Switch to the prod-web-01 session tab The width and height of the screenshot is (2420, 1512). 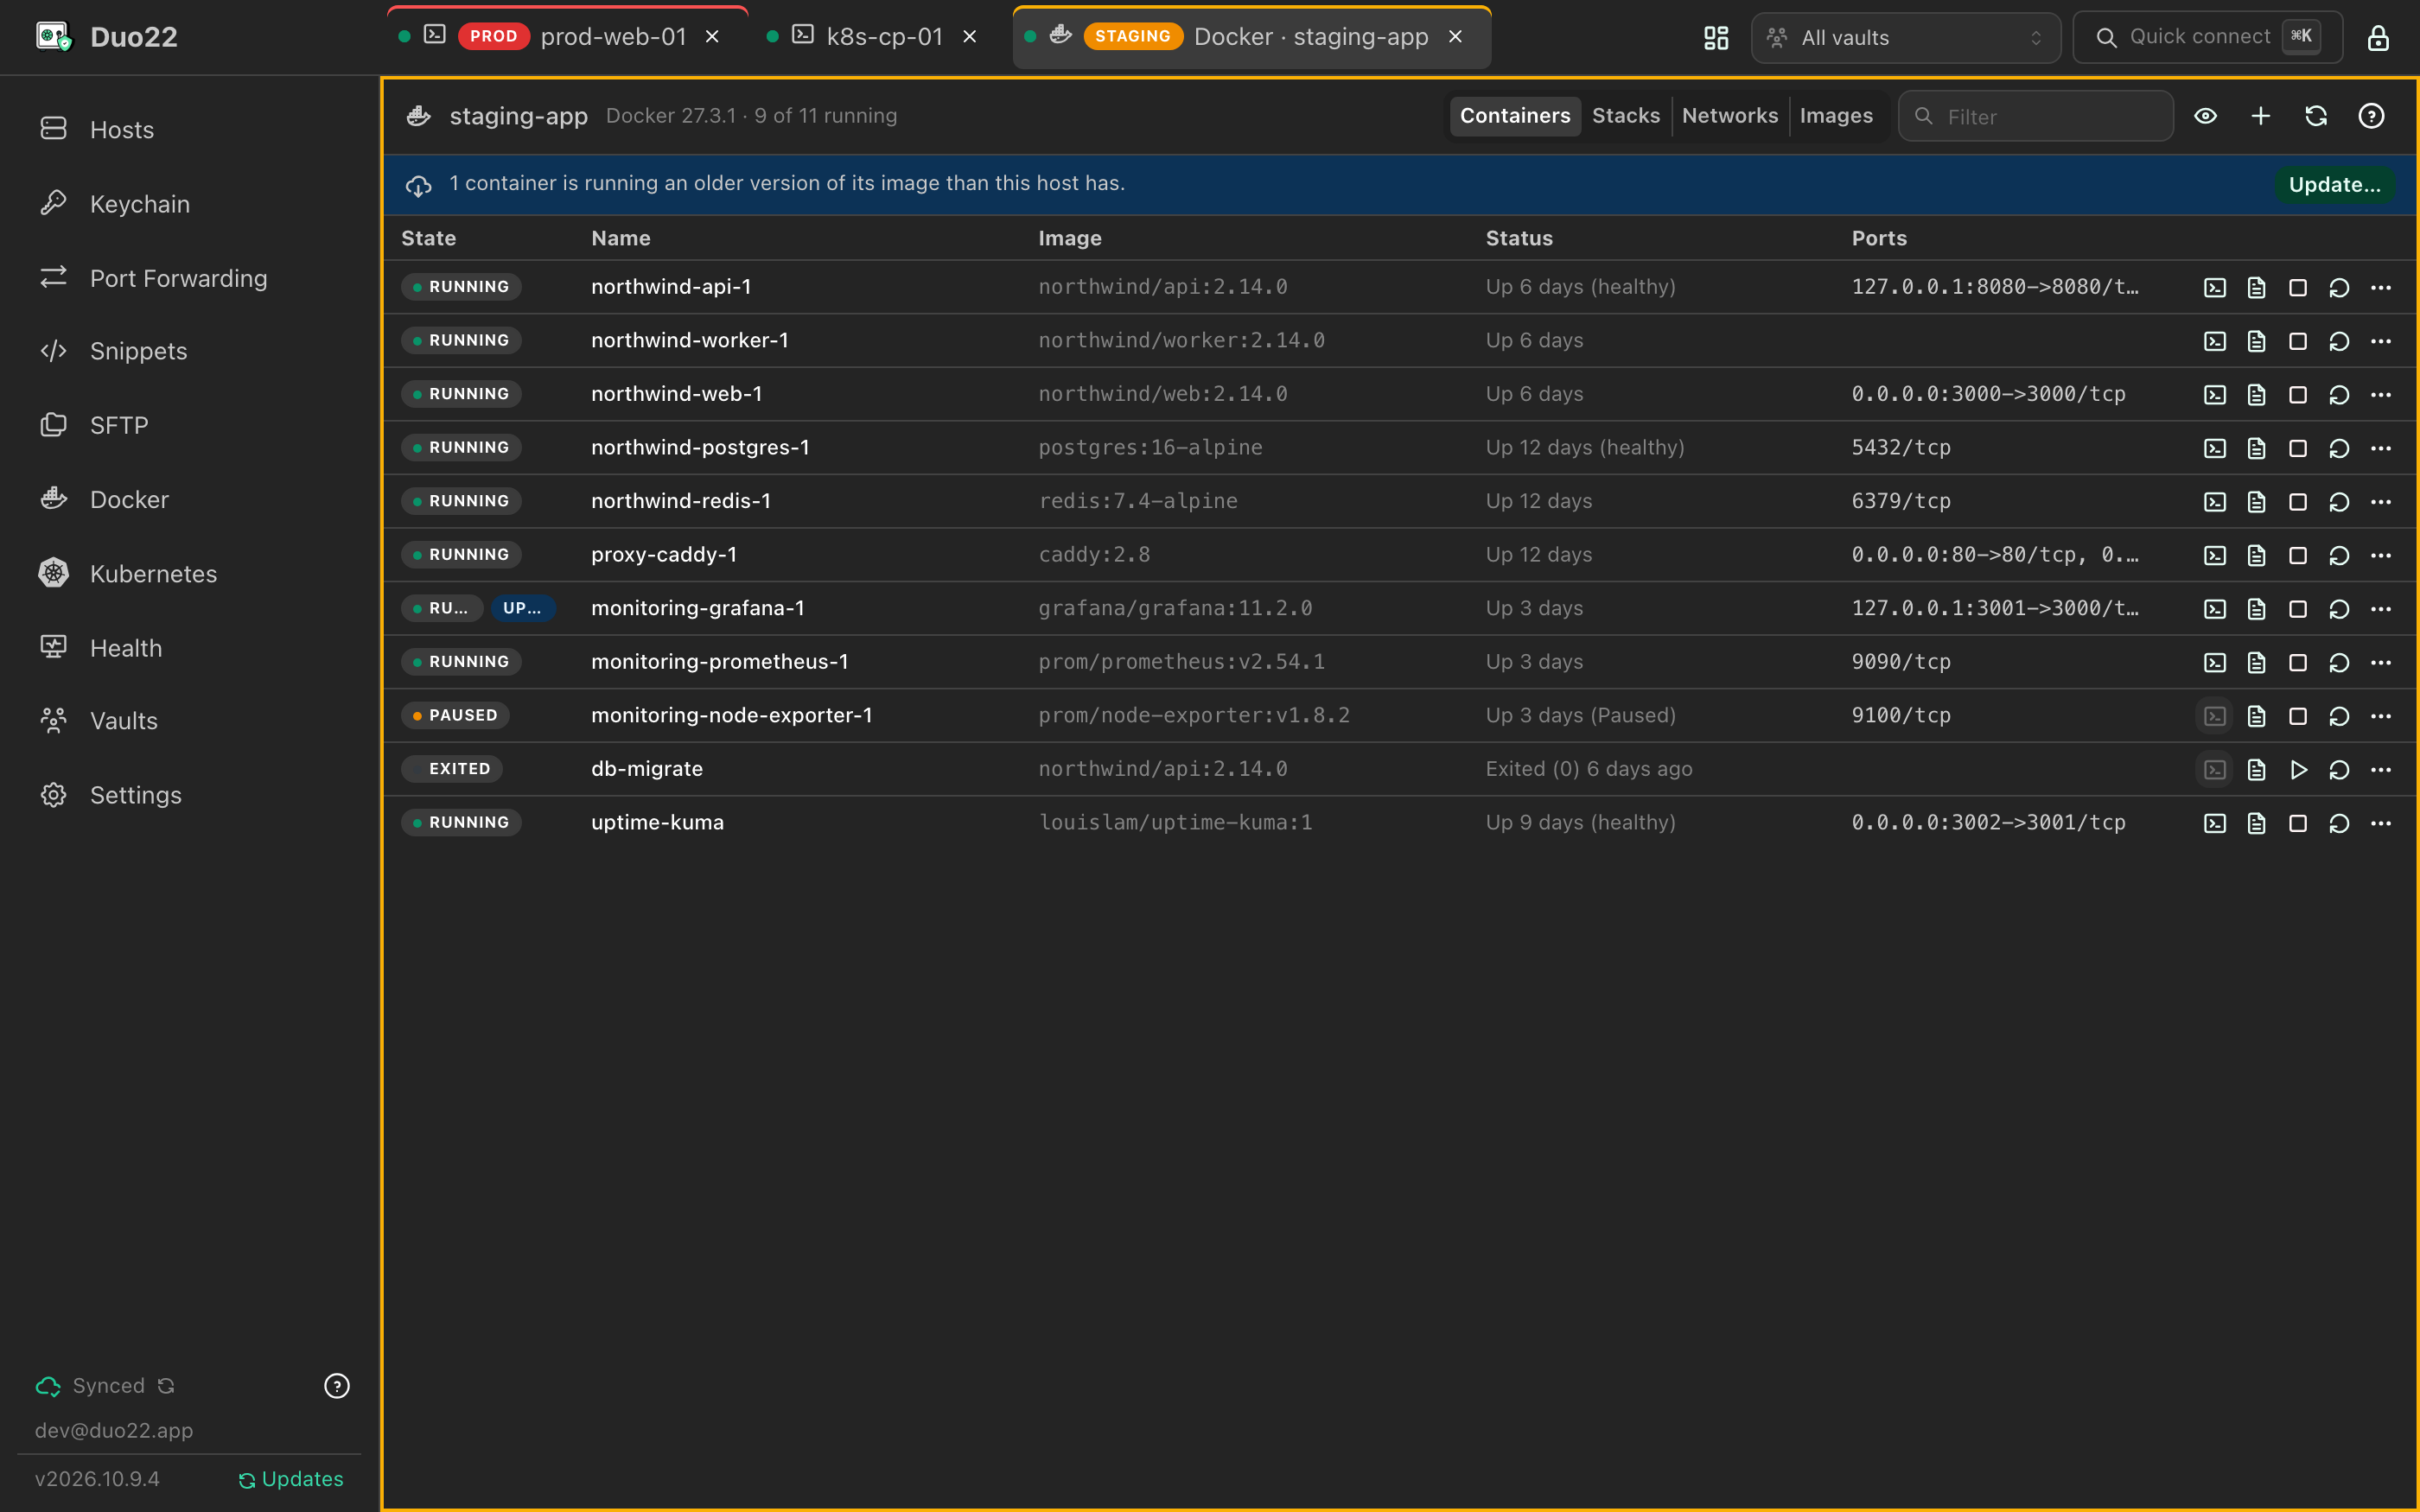tap(566, 37)
